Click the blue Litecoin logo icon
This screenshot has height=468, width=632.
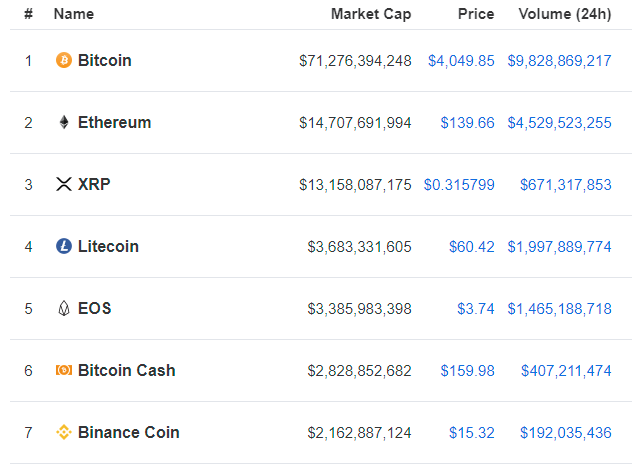click(64, 246)
